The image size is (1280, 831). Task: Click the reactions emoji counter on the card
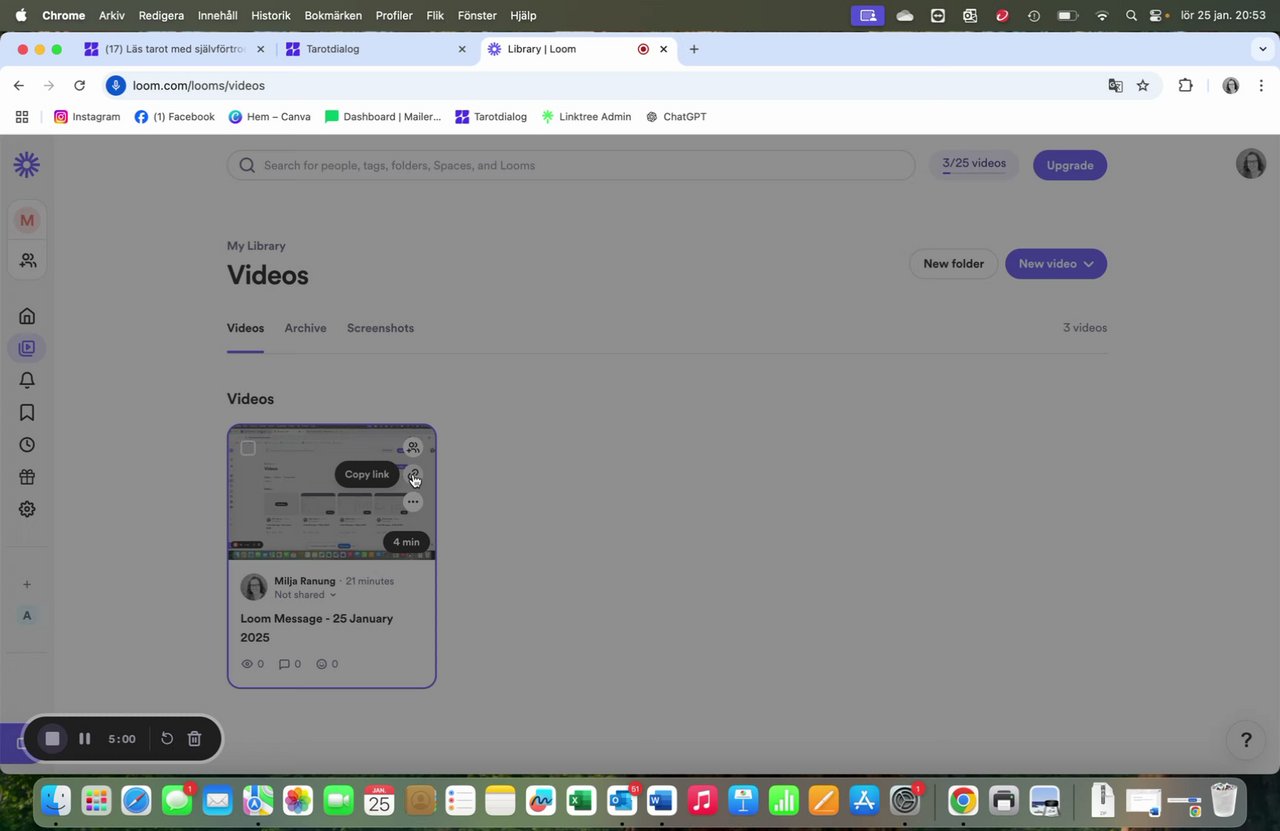click(327, 664)
